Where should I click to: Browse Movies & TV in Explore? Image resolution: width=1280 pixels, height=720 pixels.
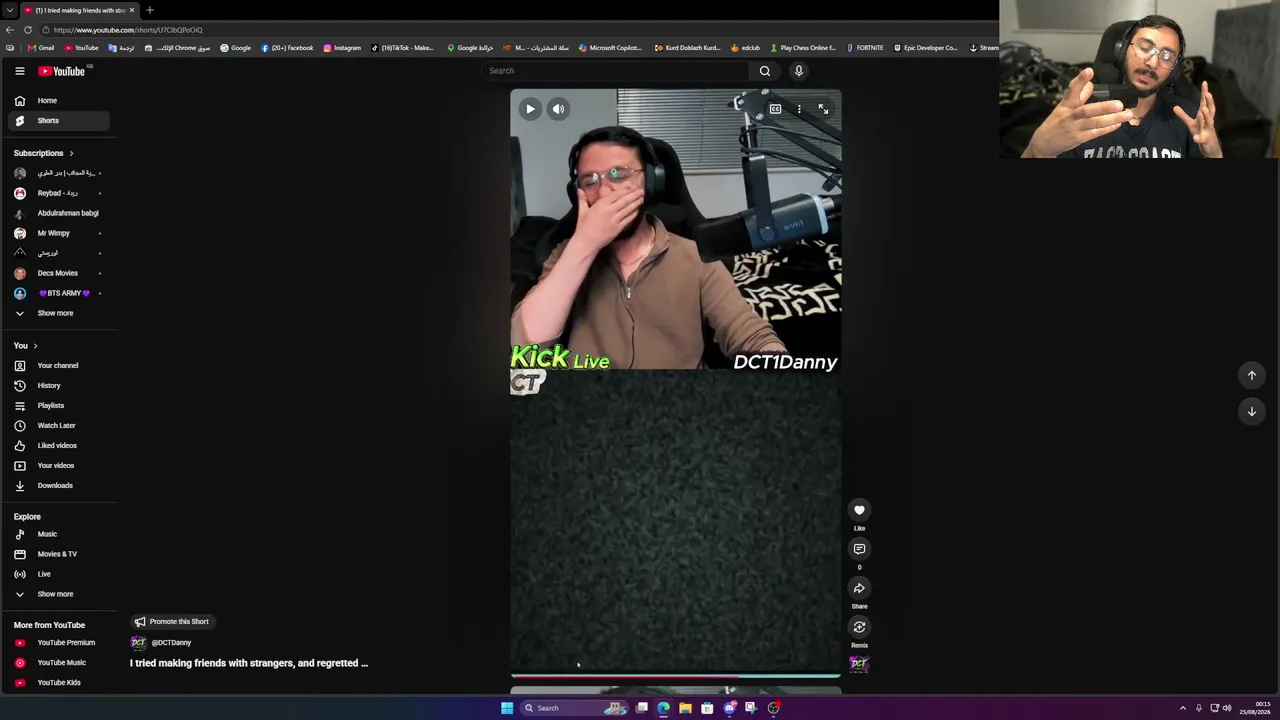pyautogui.click(x=59, y=554)
